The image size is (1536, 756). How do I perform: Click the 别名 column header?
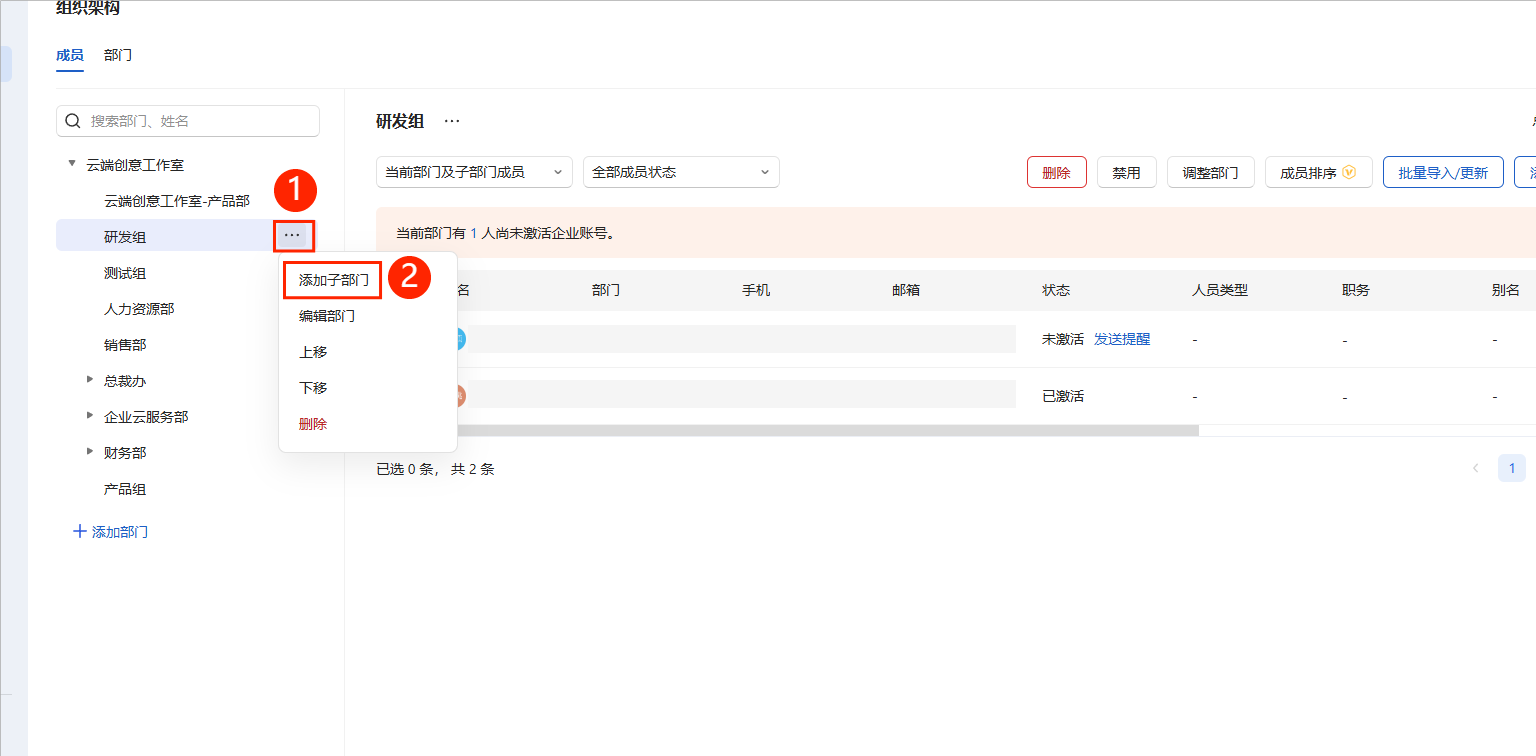pos(1506,290)
